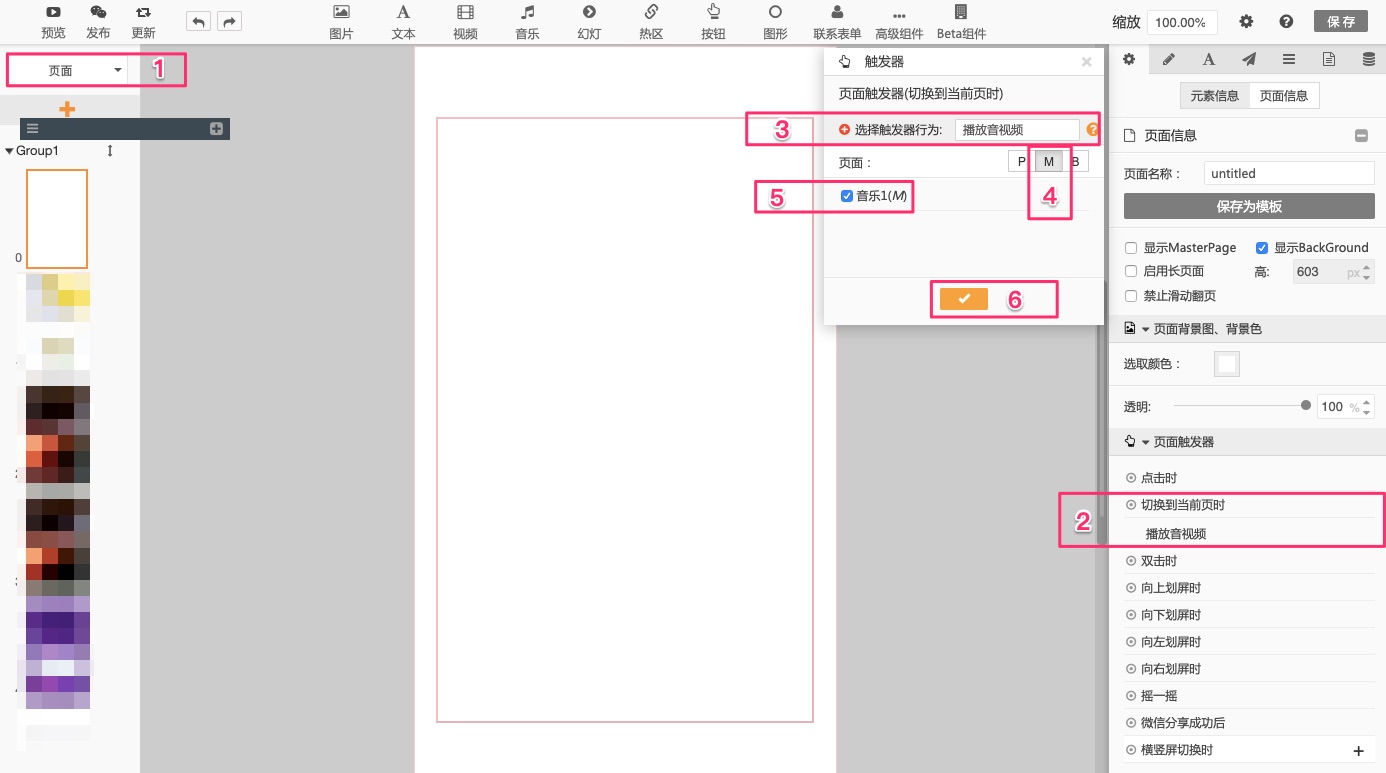Image resolution: width=1386 pixels, height=773 pixels.
Task: Collapse the Group1 tree node
Action: [10, 151]
